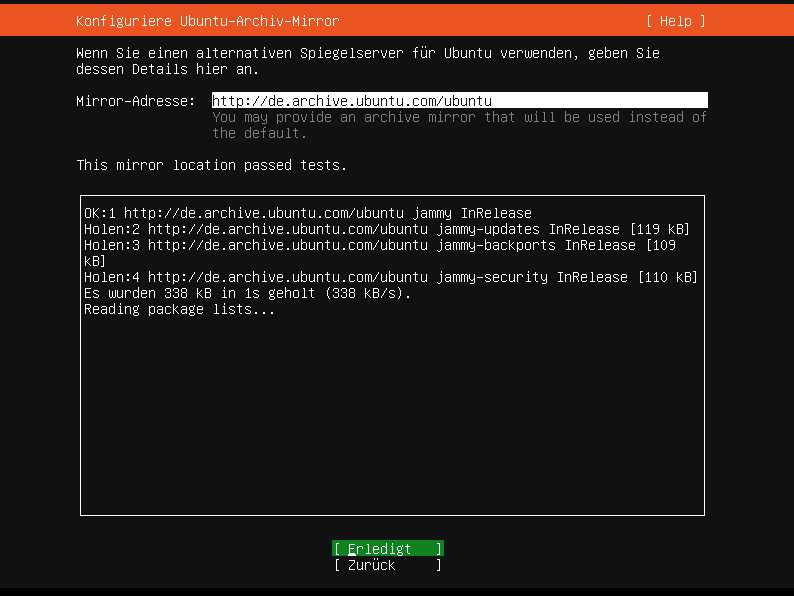Click the 'Holen:2' jammy-updates log line
The width and height of the screenshot is (794, 596).
[387, 229]
